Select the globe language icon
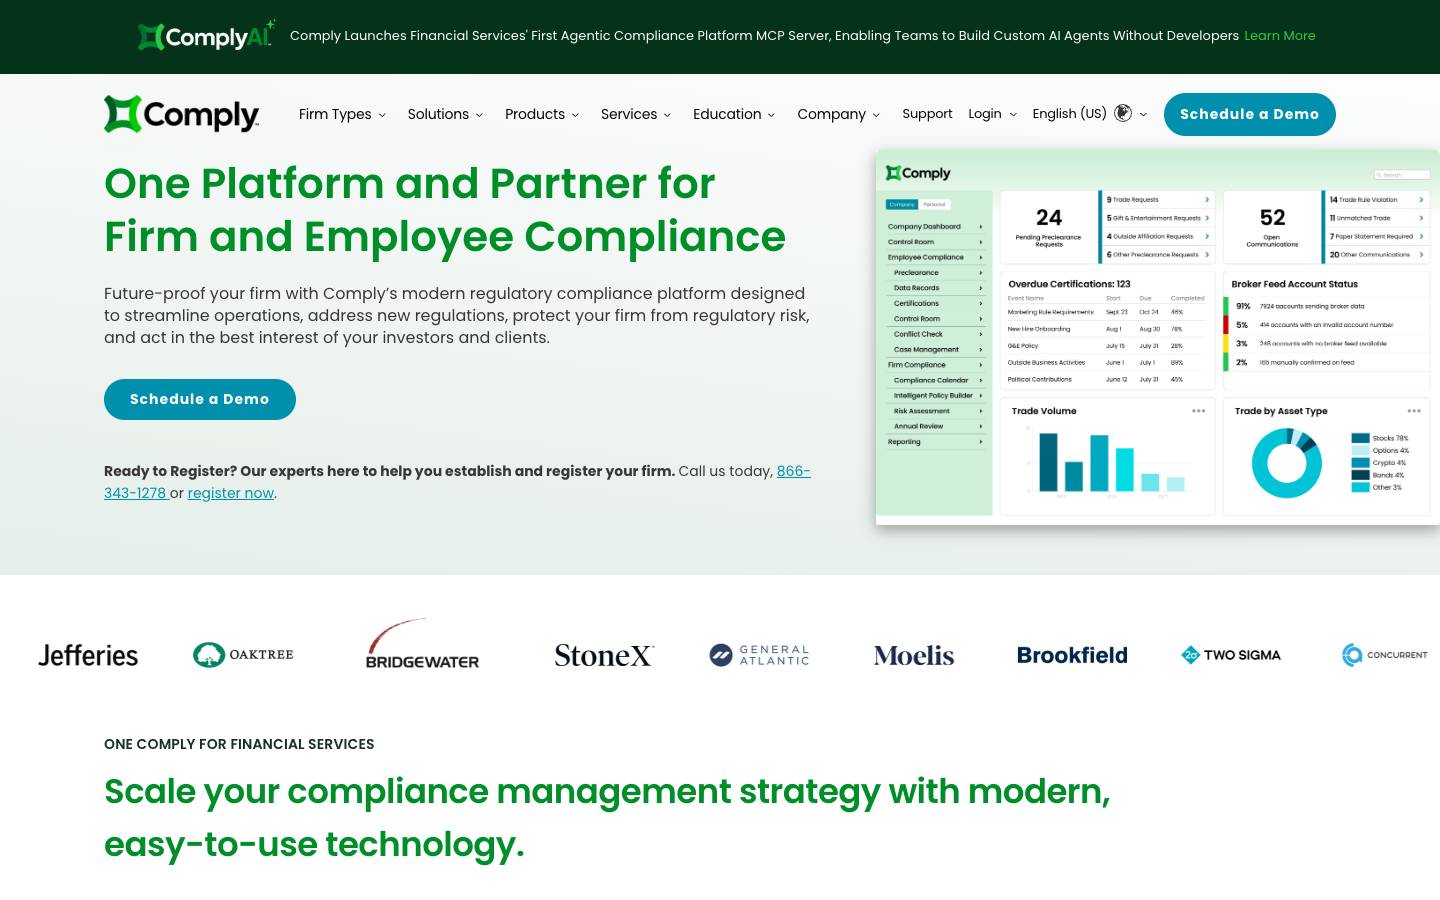Viewport: 1440px width, 900px height. 1123,113
